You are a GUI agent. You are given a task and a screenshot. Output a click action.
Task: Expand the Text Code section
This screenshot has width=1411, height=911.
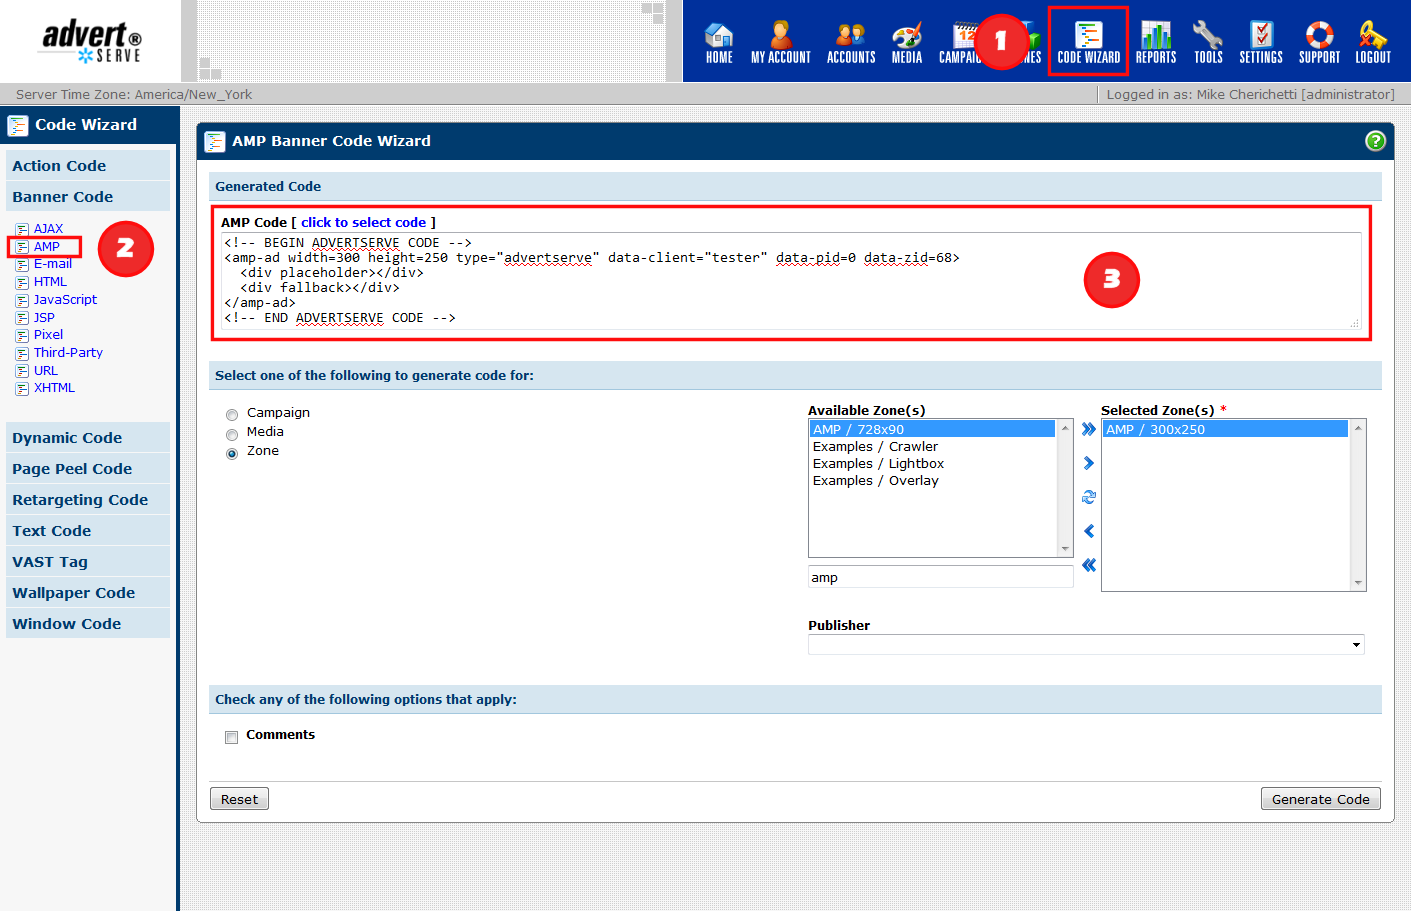tap(88, 531)
